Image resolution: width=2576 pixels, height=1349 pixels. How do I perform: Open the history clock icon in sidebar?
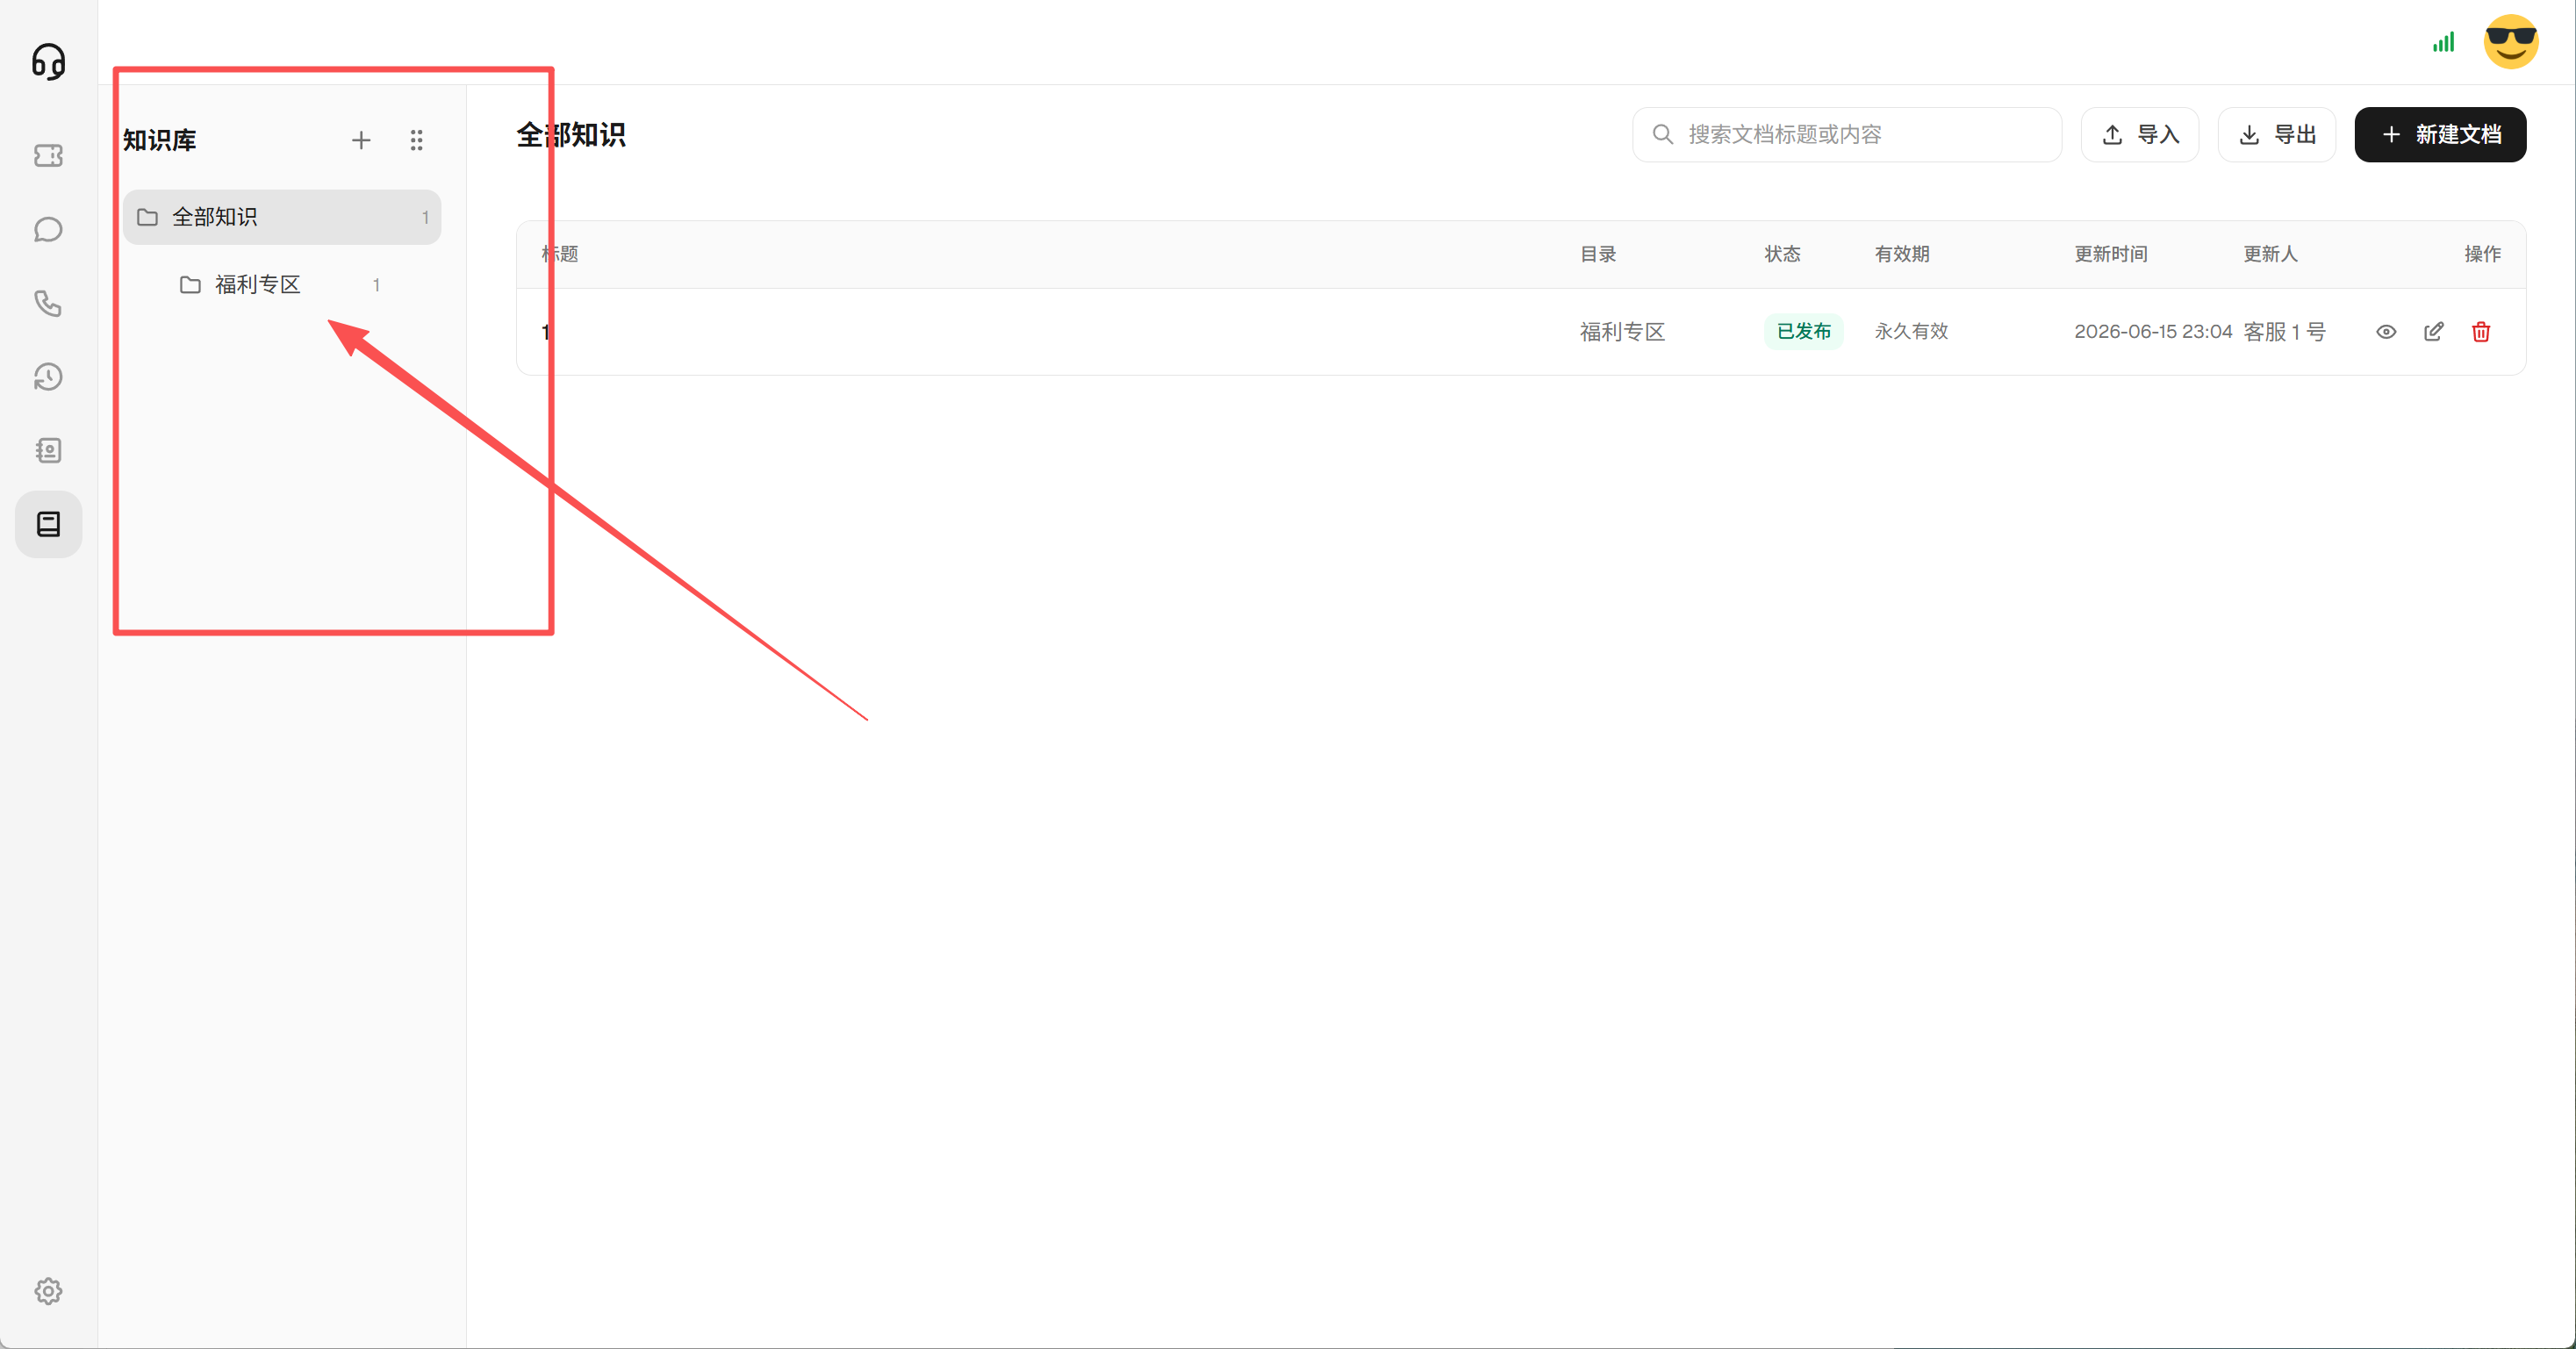point(48,377)
